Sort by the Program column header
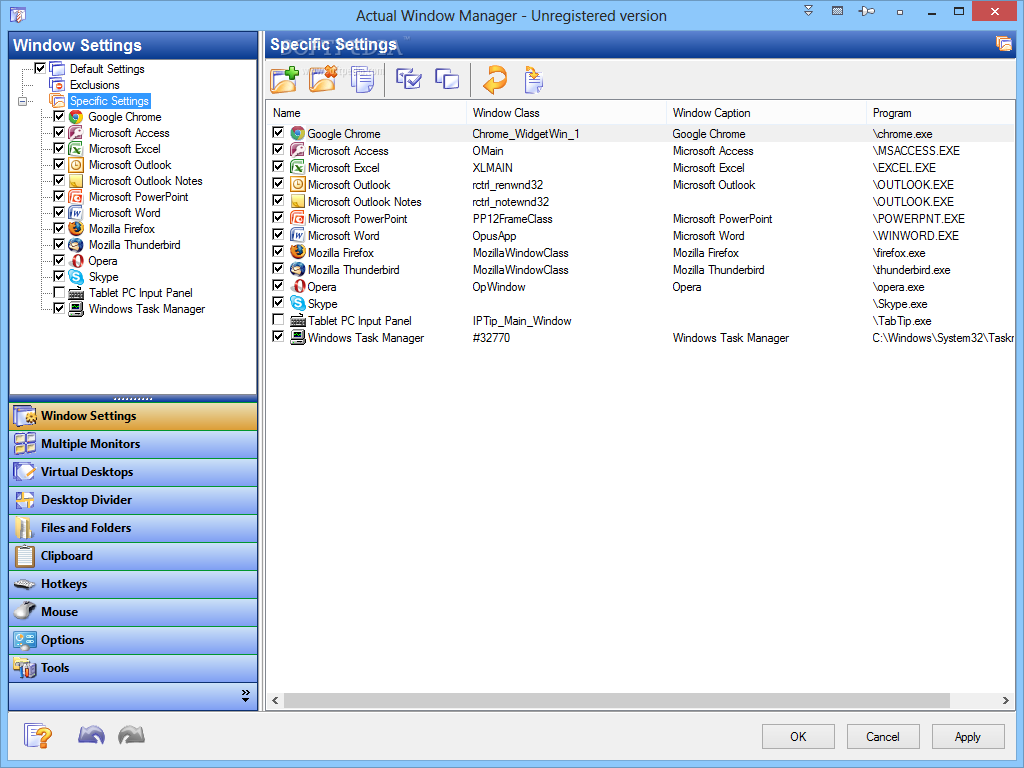Viewport: 1024px width, 768px height. tap(940, 113)
